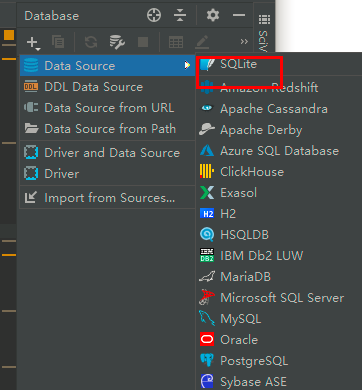Select Oracle data source
The width and height of the screenshot is (362, 390).
279,340
